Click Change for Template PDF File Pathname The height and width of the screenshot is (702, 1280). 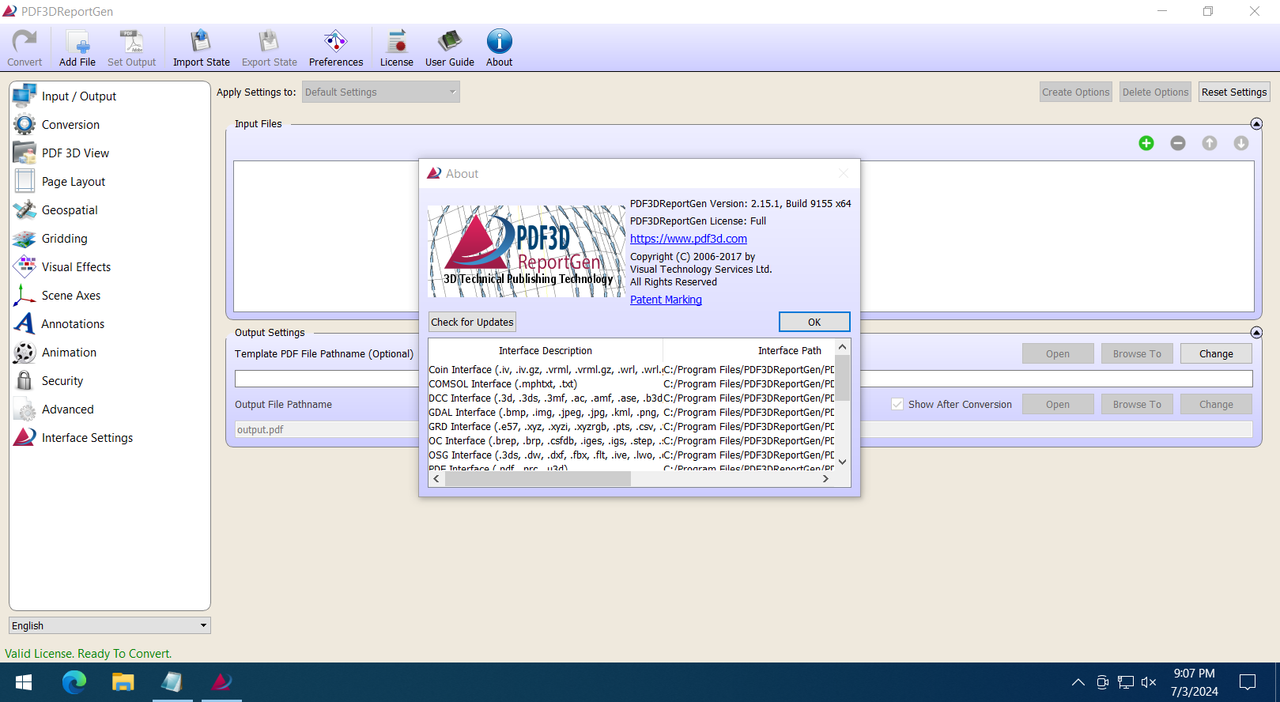pos(1216,354)
